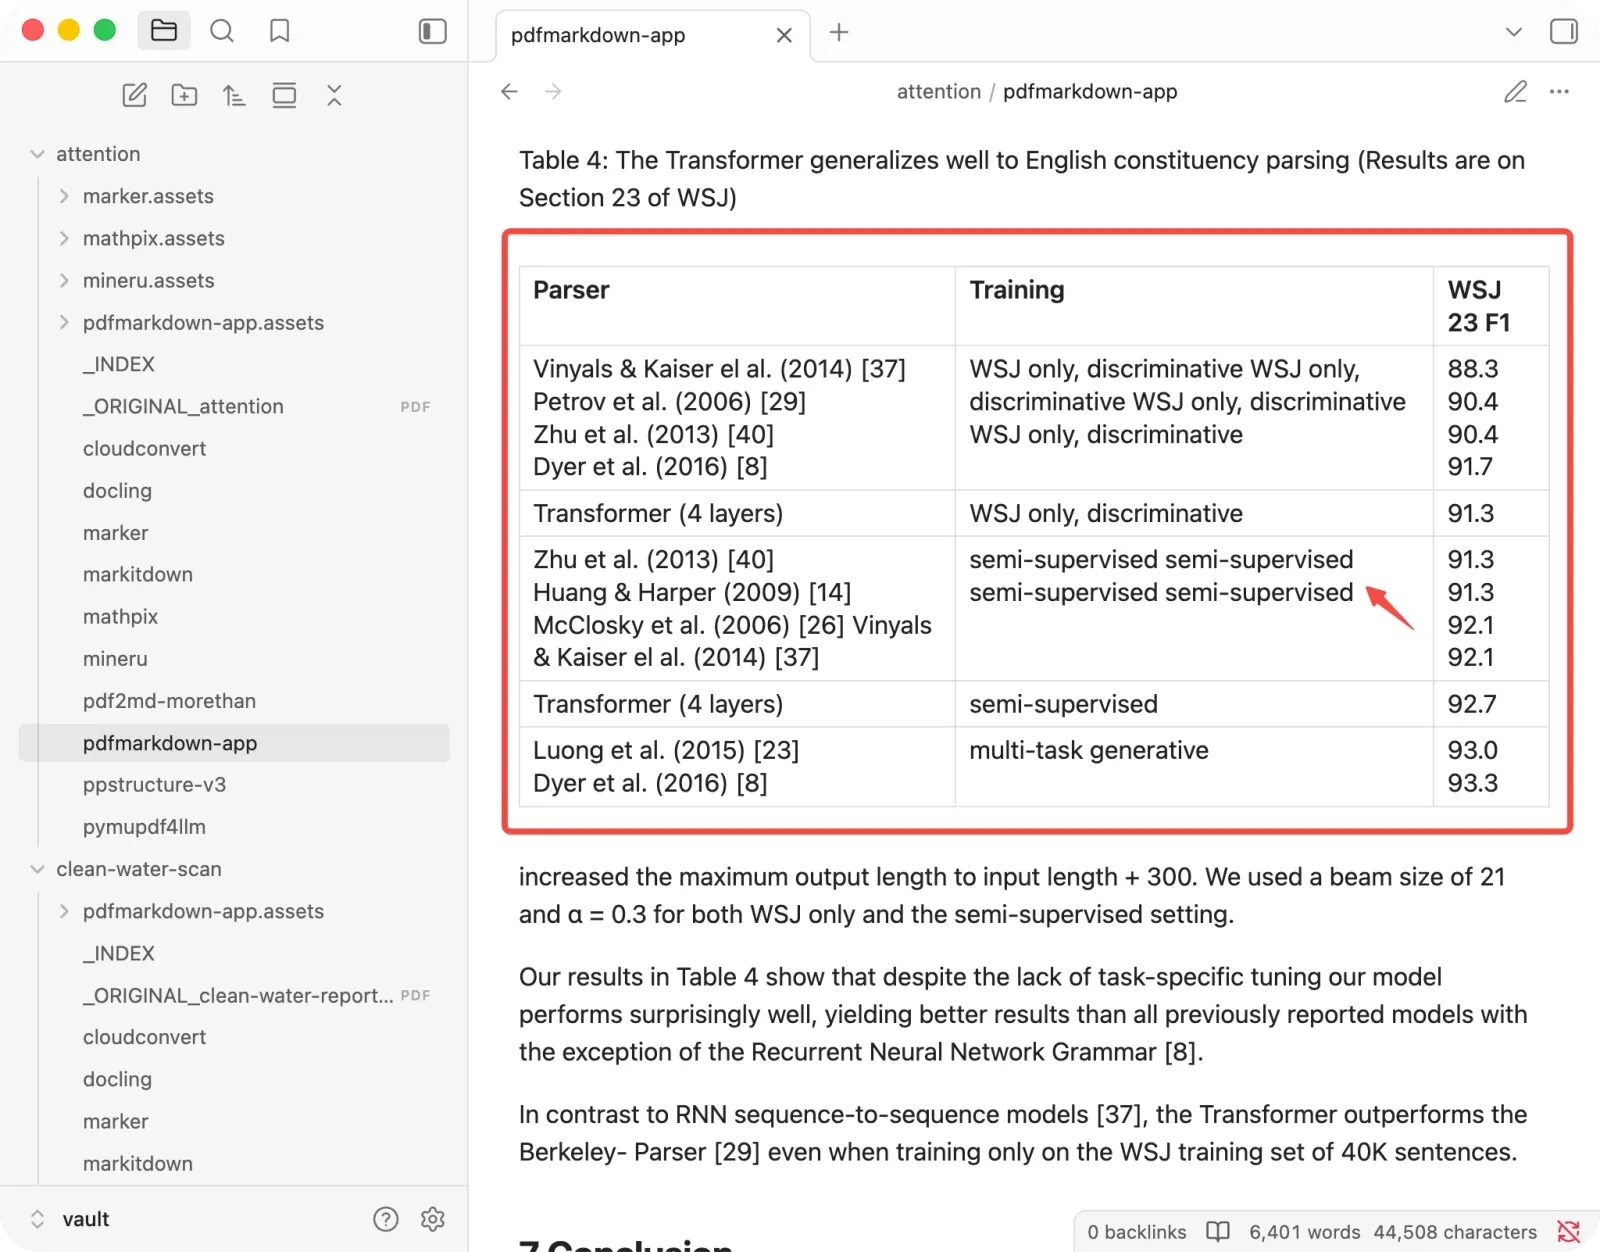
Task: Open help question mark icon
Action: pos(385,1219)
